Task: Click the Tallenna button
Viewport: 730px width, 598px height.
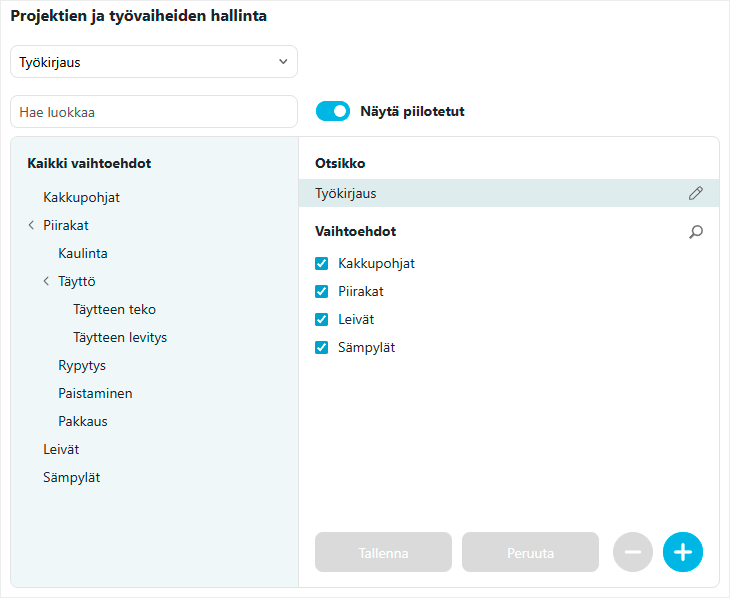Action: (383, 552)
